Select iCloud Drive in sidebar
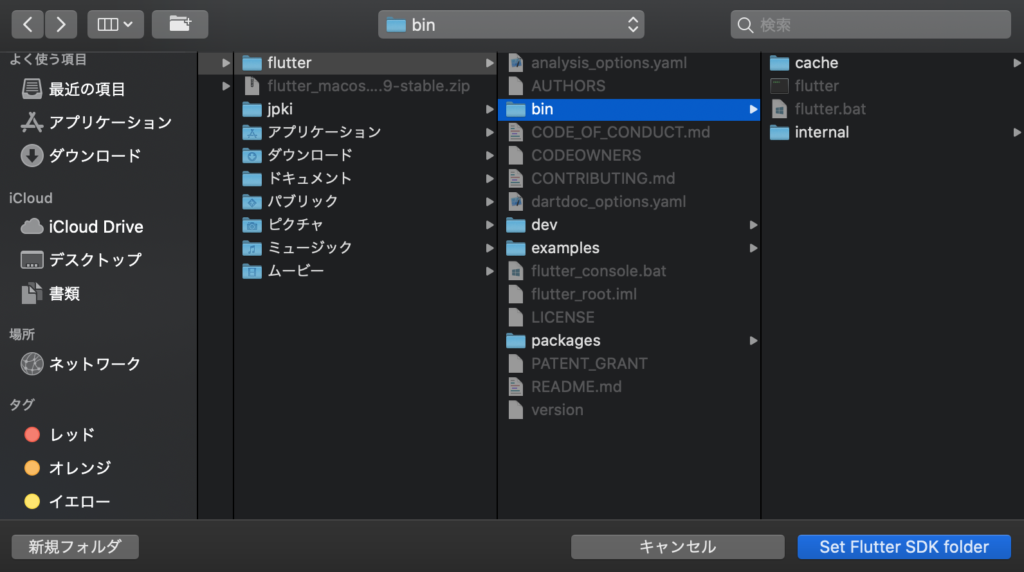The height and width of the screenshot is (572, 1024). tap(82, 227)
